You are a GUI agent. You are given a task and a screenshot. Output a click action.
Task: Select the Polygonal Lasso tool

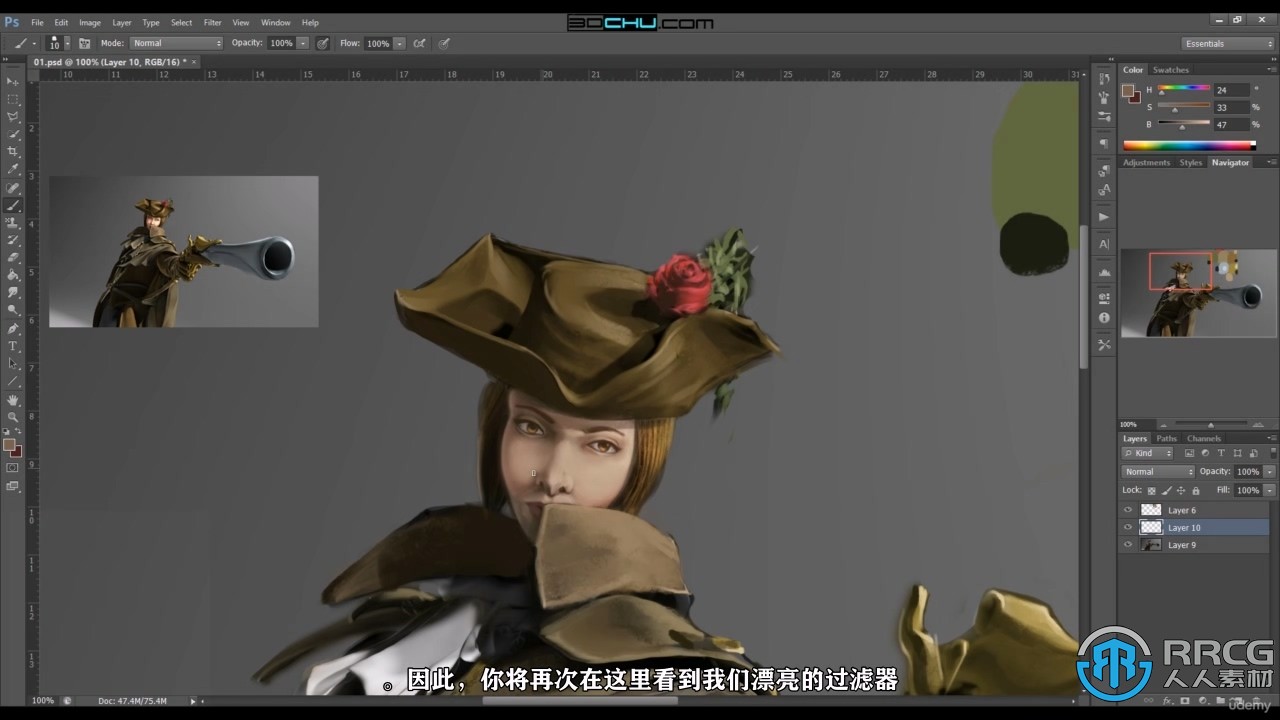[x=13, y=117]
